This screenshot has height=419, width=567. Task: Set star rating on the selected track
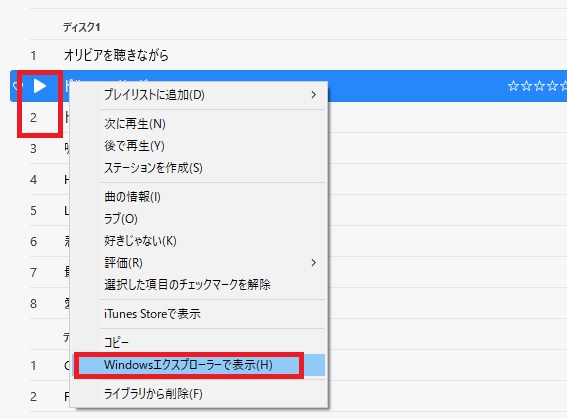pos(537,86)
